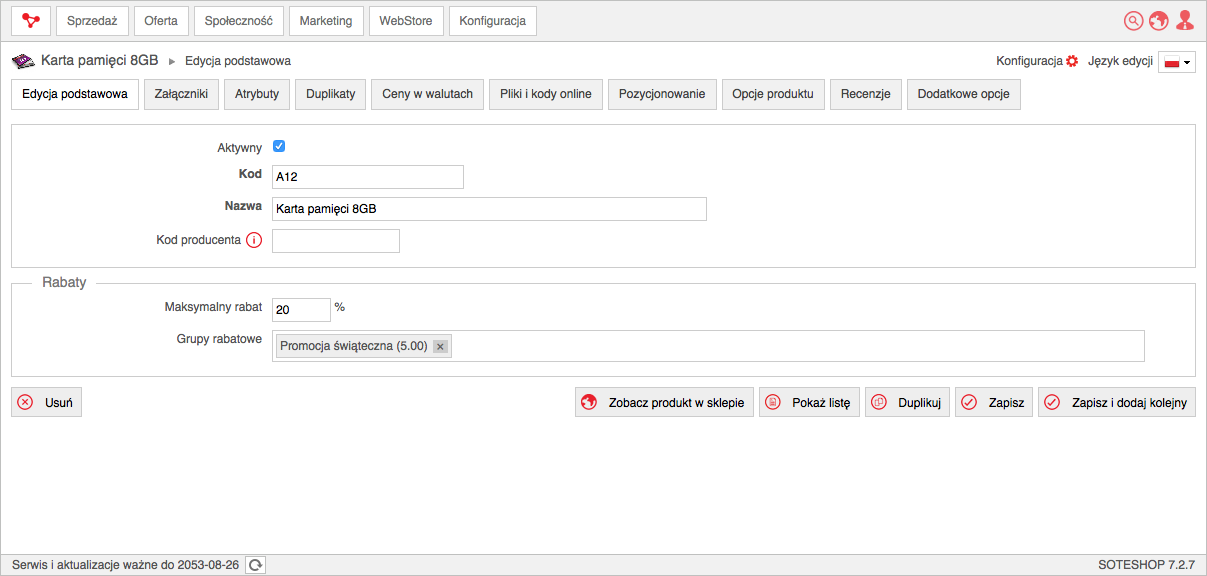1207x576 pixels.
Task: Open the user profile icon
Action: coord(1185,20)
